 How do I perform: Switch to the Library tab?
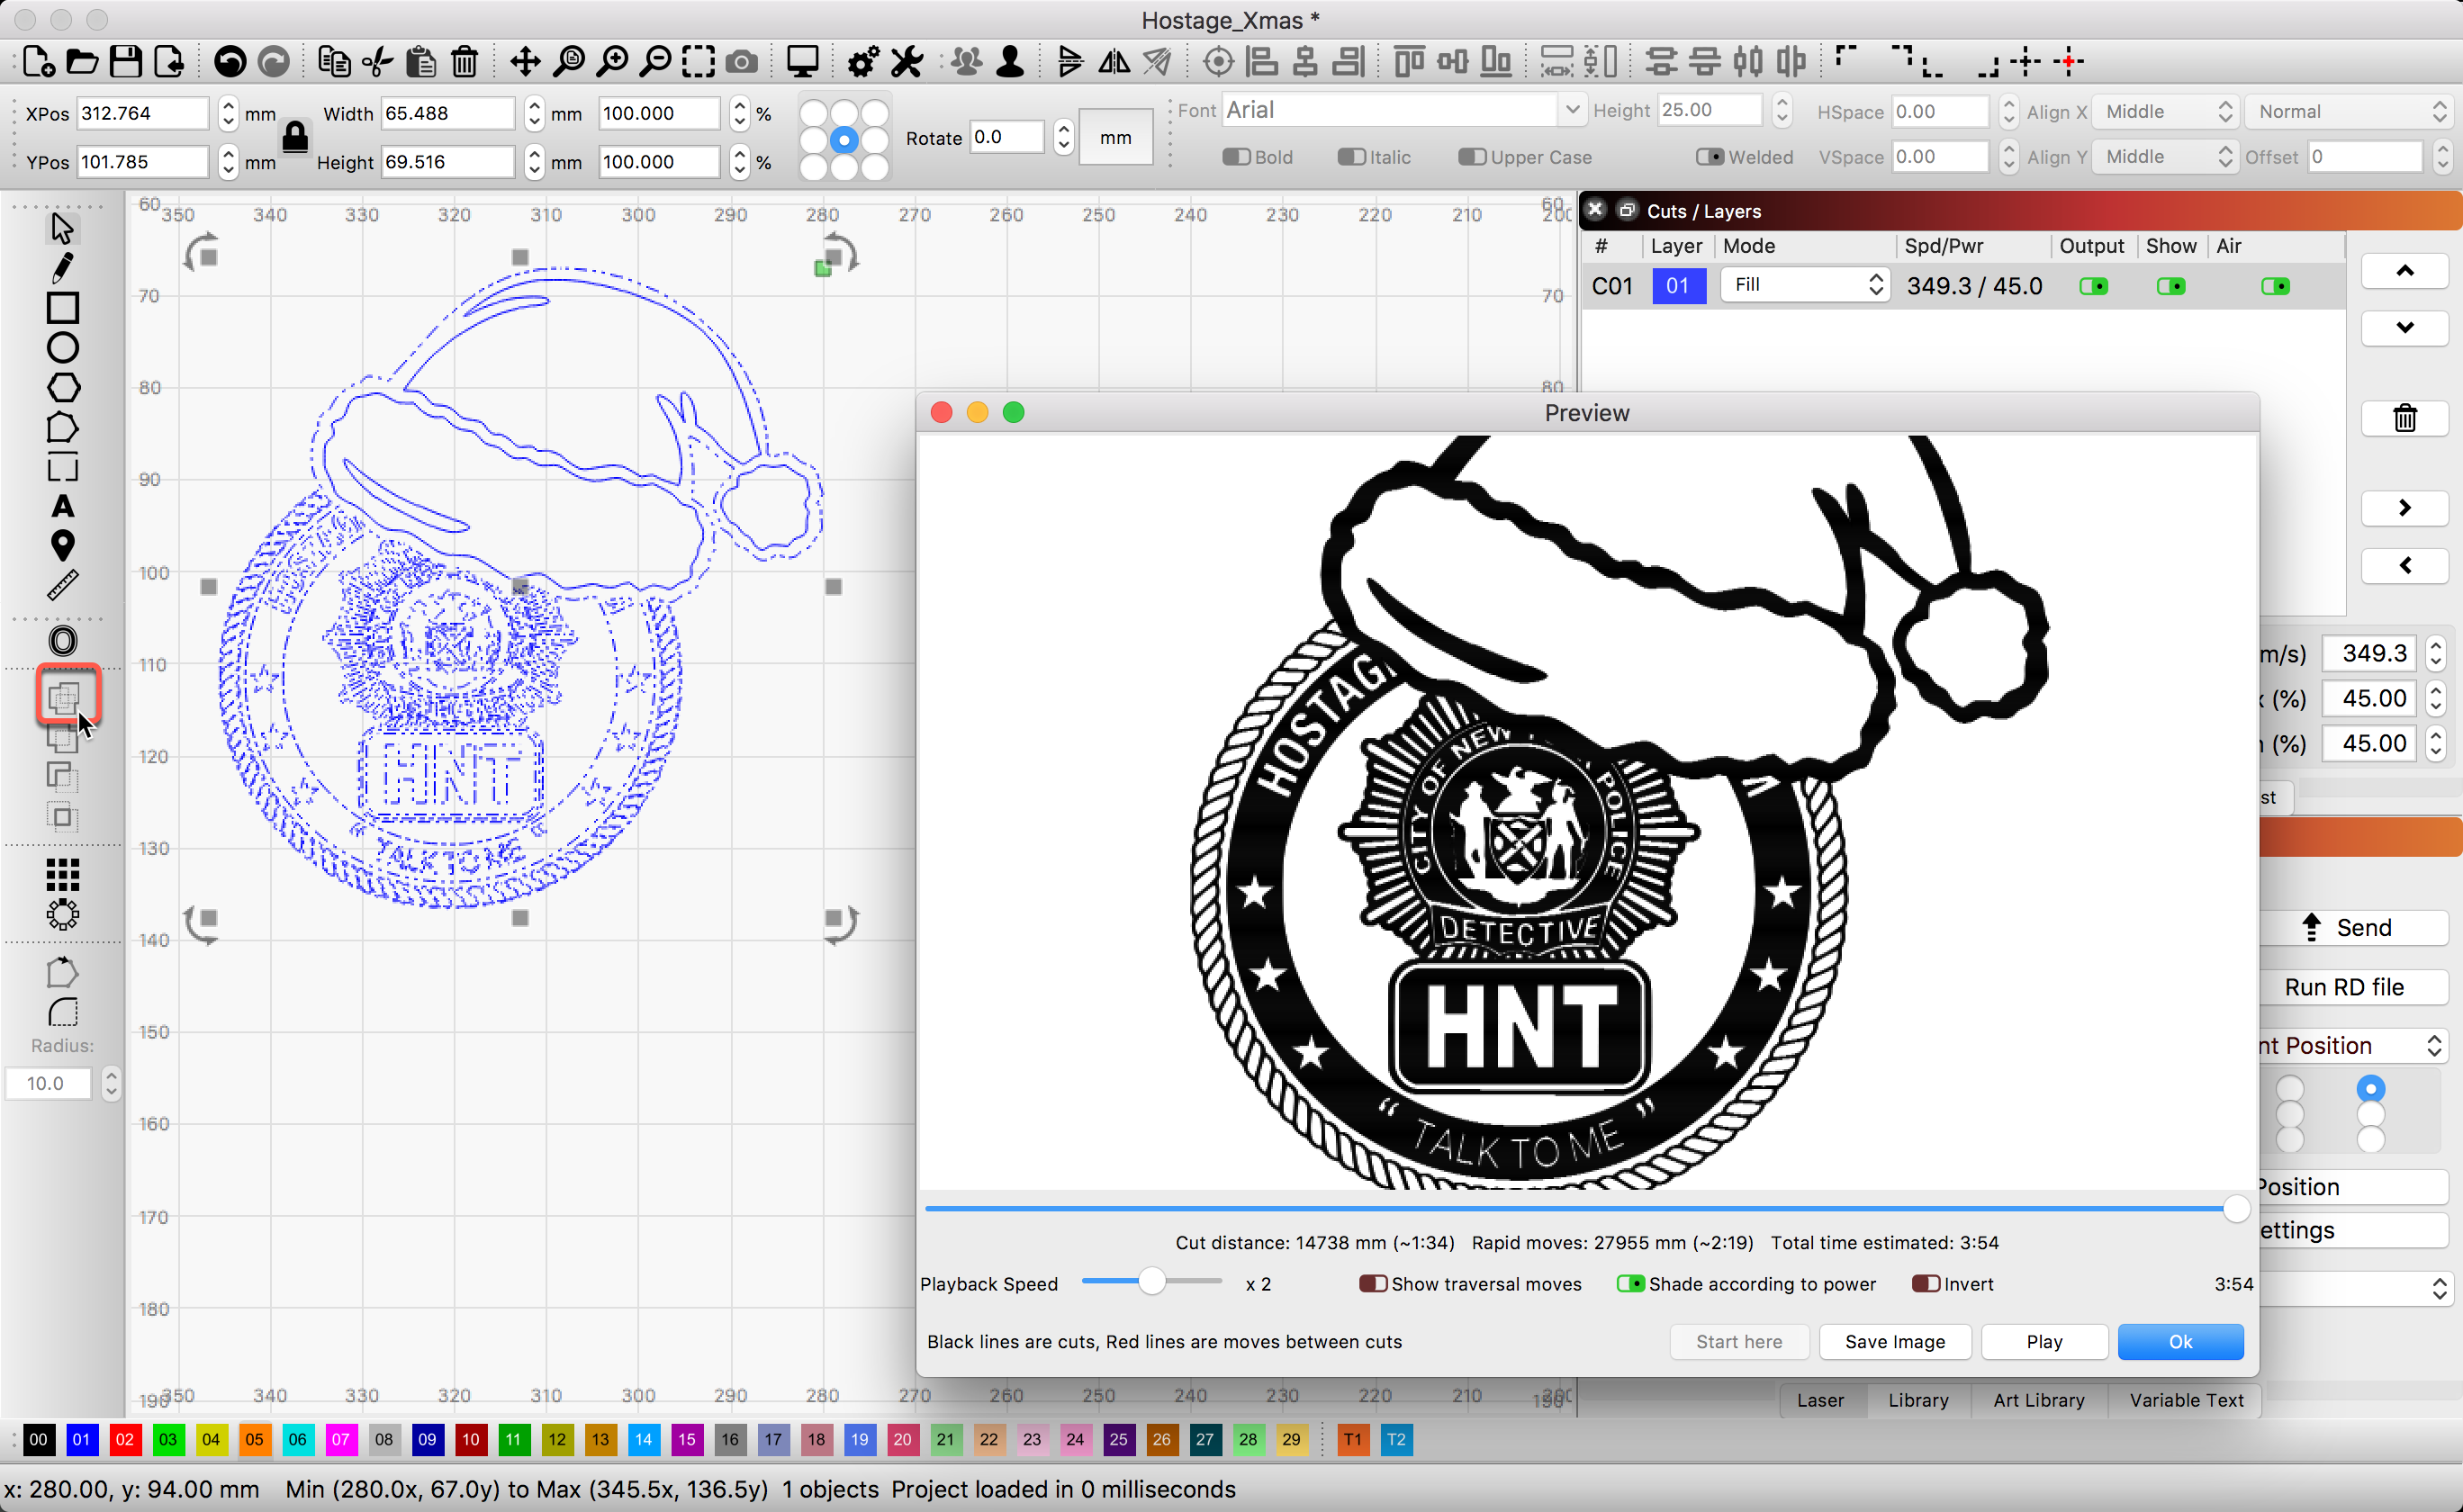point(1917,1400)
